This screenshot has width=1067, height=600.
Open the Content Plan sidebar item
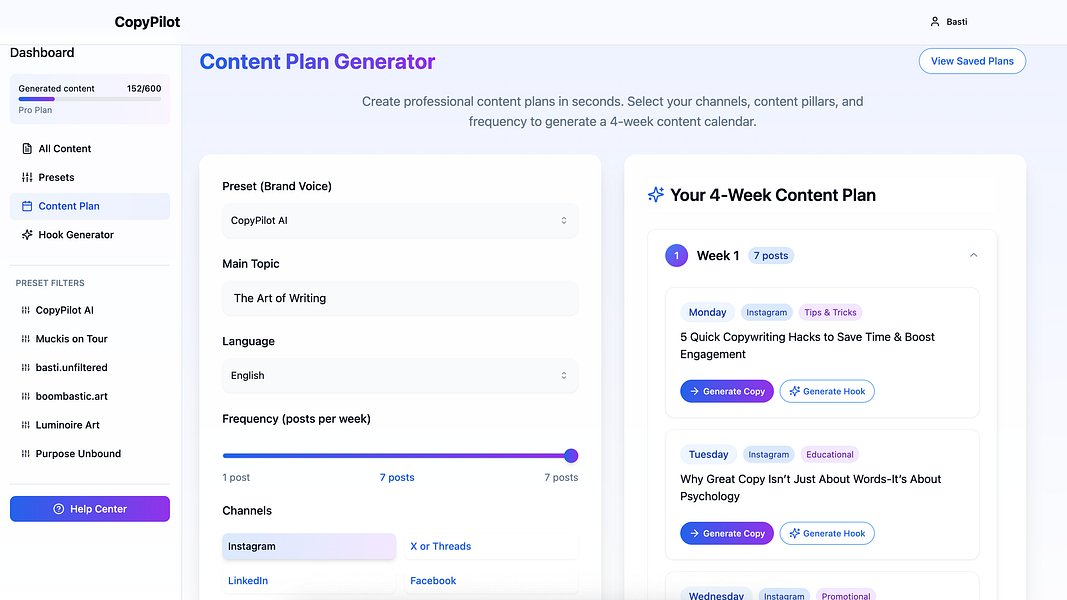90,206
